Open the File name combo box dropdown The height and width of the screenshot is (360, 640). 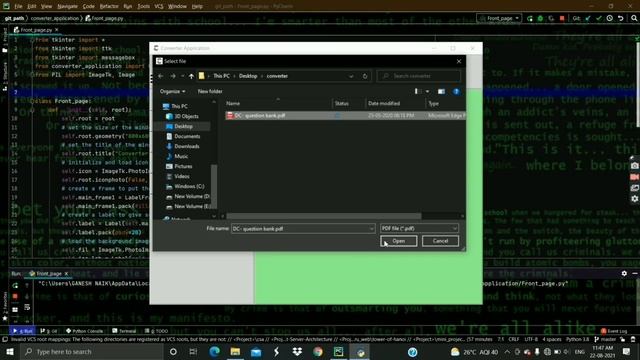[x=371, y=229]
